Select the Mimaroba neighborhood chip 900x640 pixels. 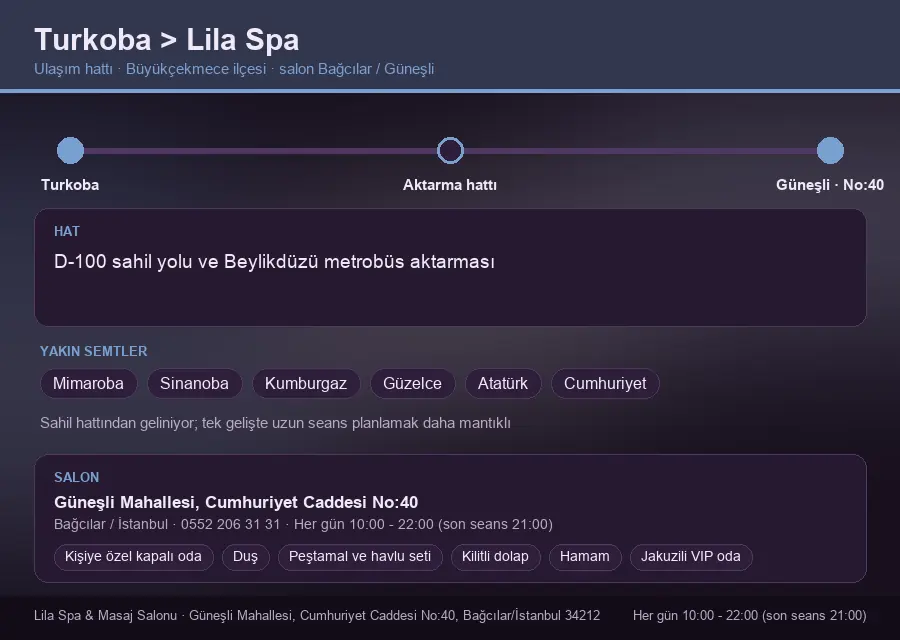coord(88,383)
